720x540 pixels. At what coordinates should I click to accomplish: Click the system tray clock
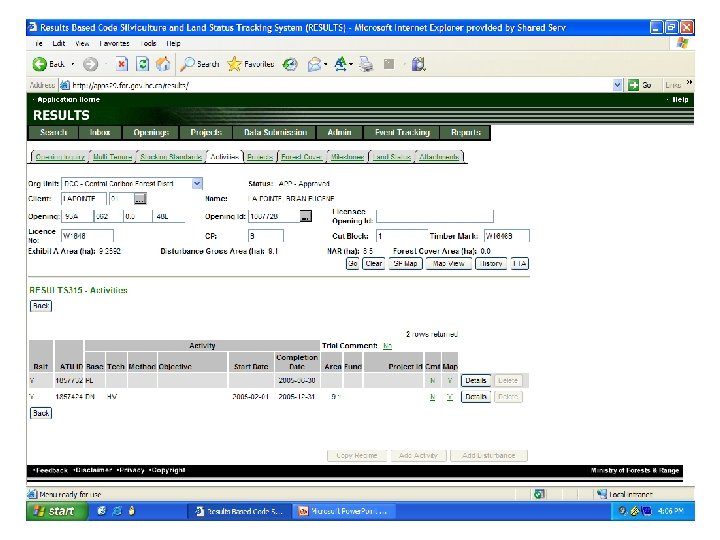click(x=670, y=511)
